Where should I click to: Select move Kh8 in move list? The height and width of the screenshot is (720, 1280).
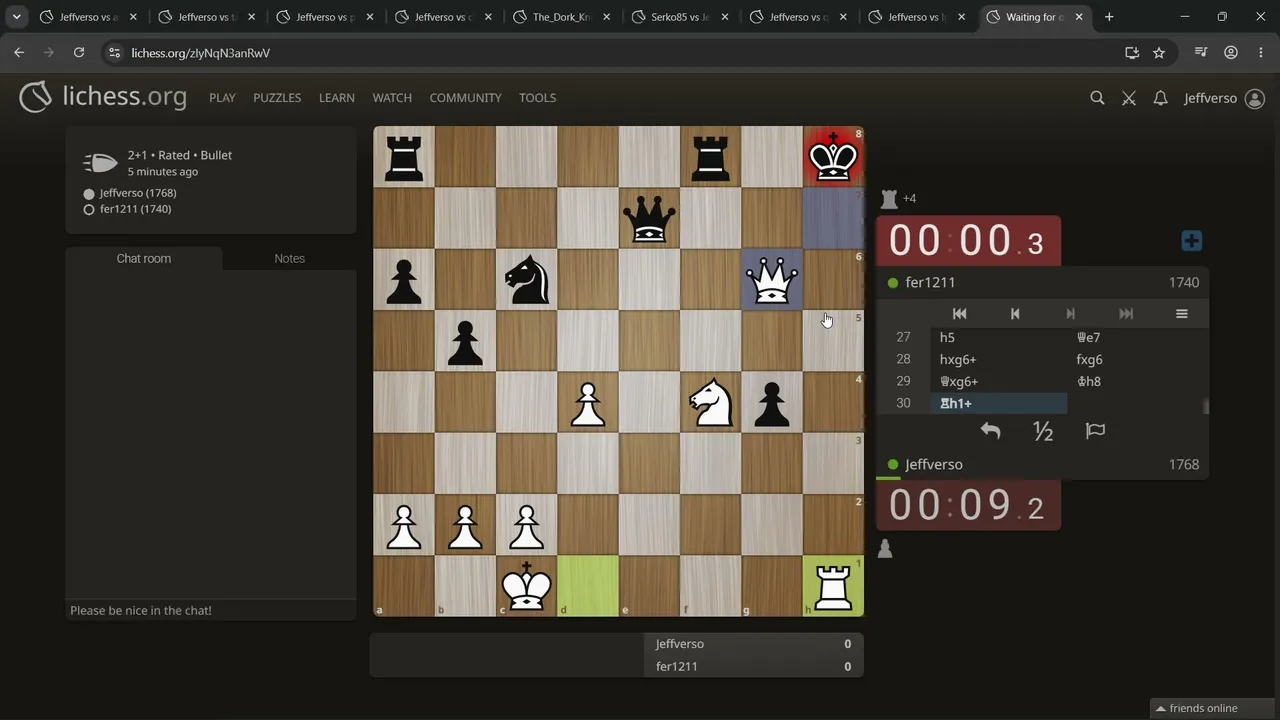pyautogui.click(x=1135, y=381)
